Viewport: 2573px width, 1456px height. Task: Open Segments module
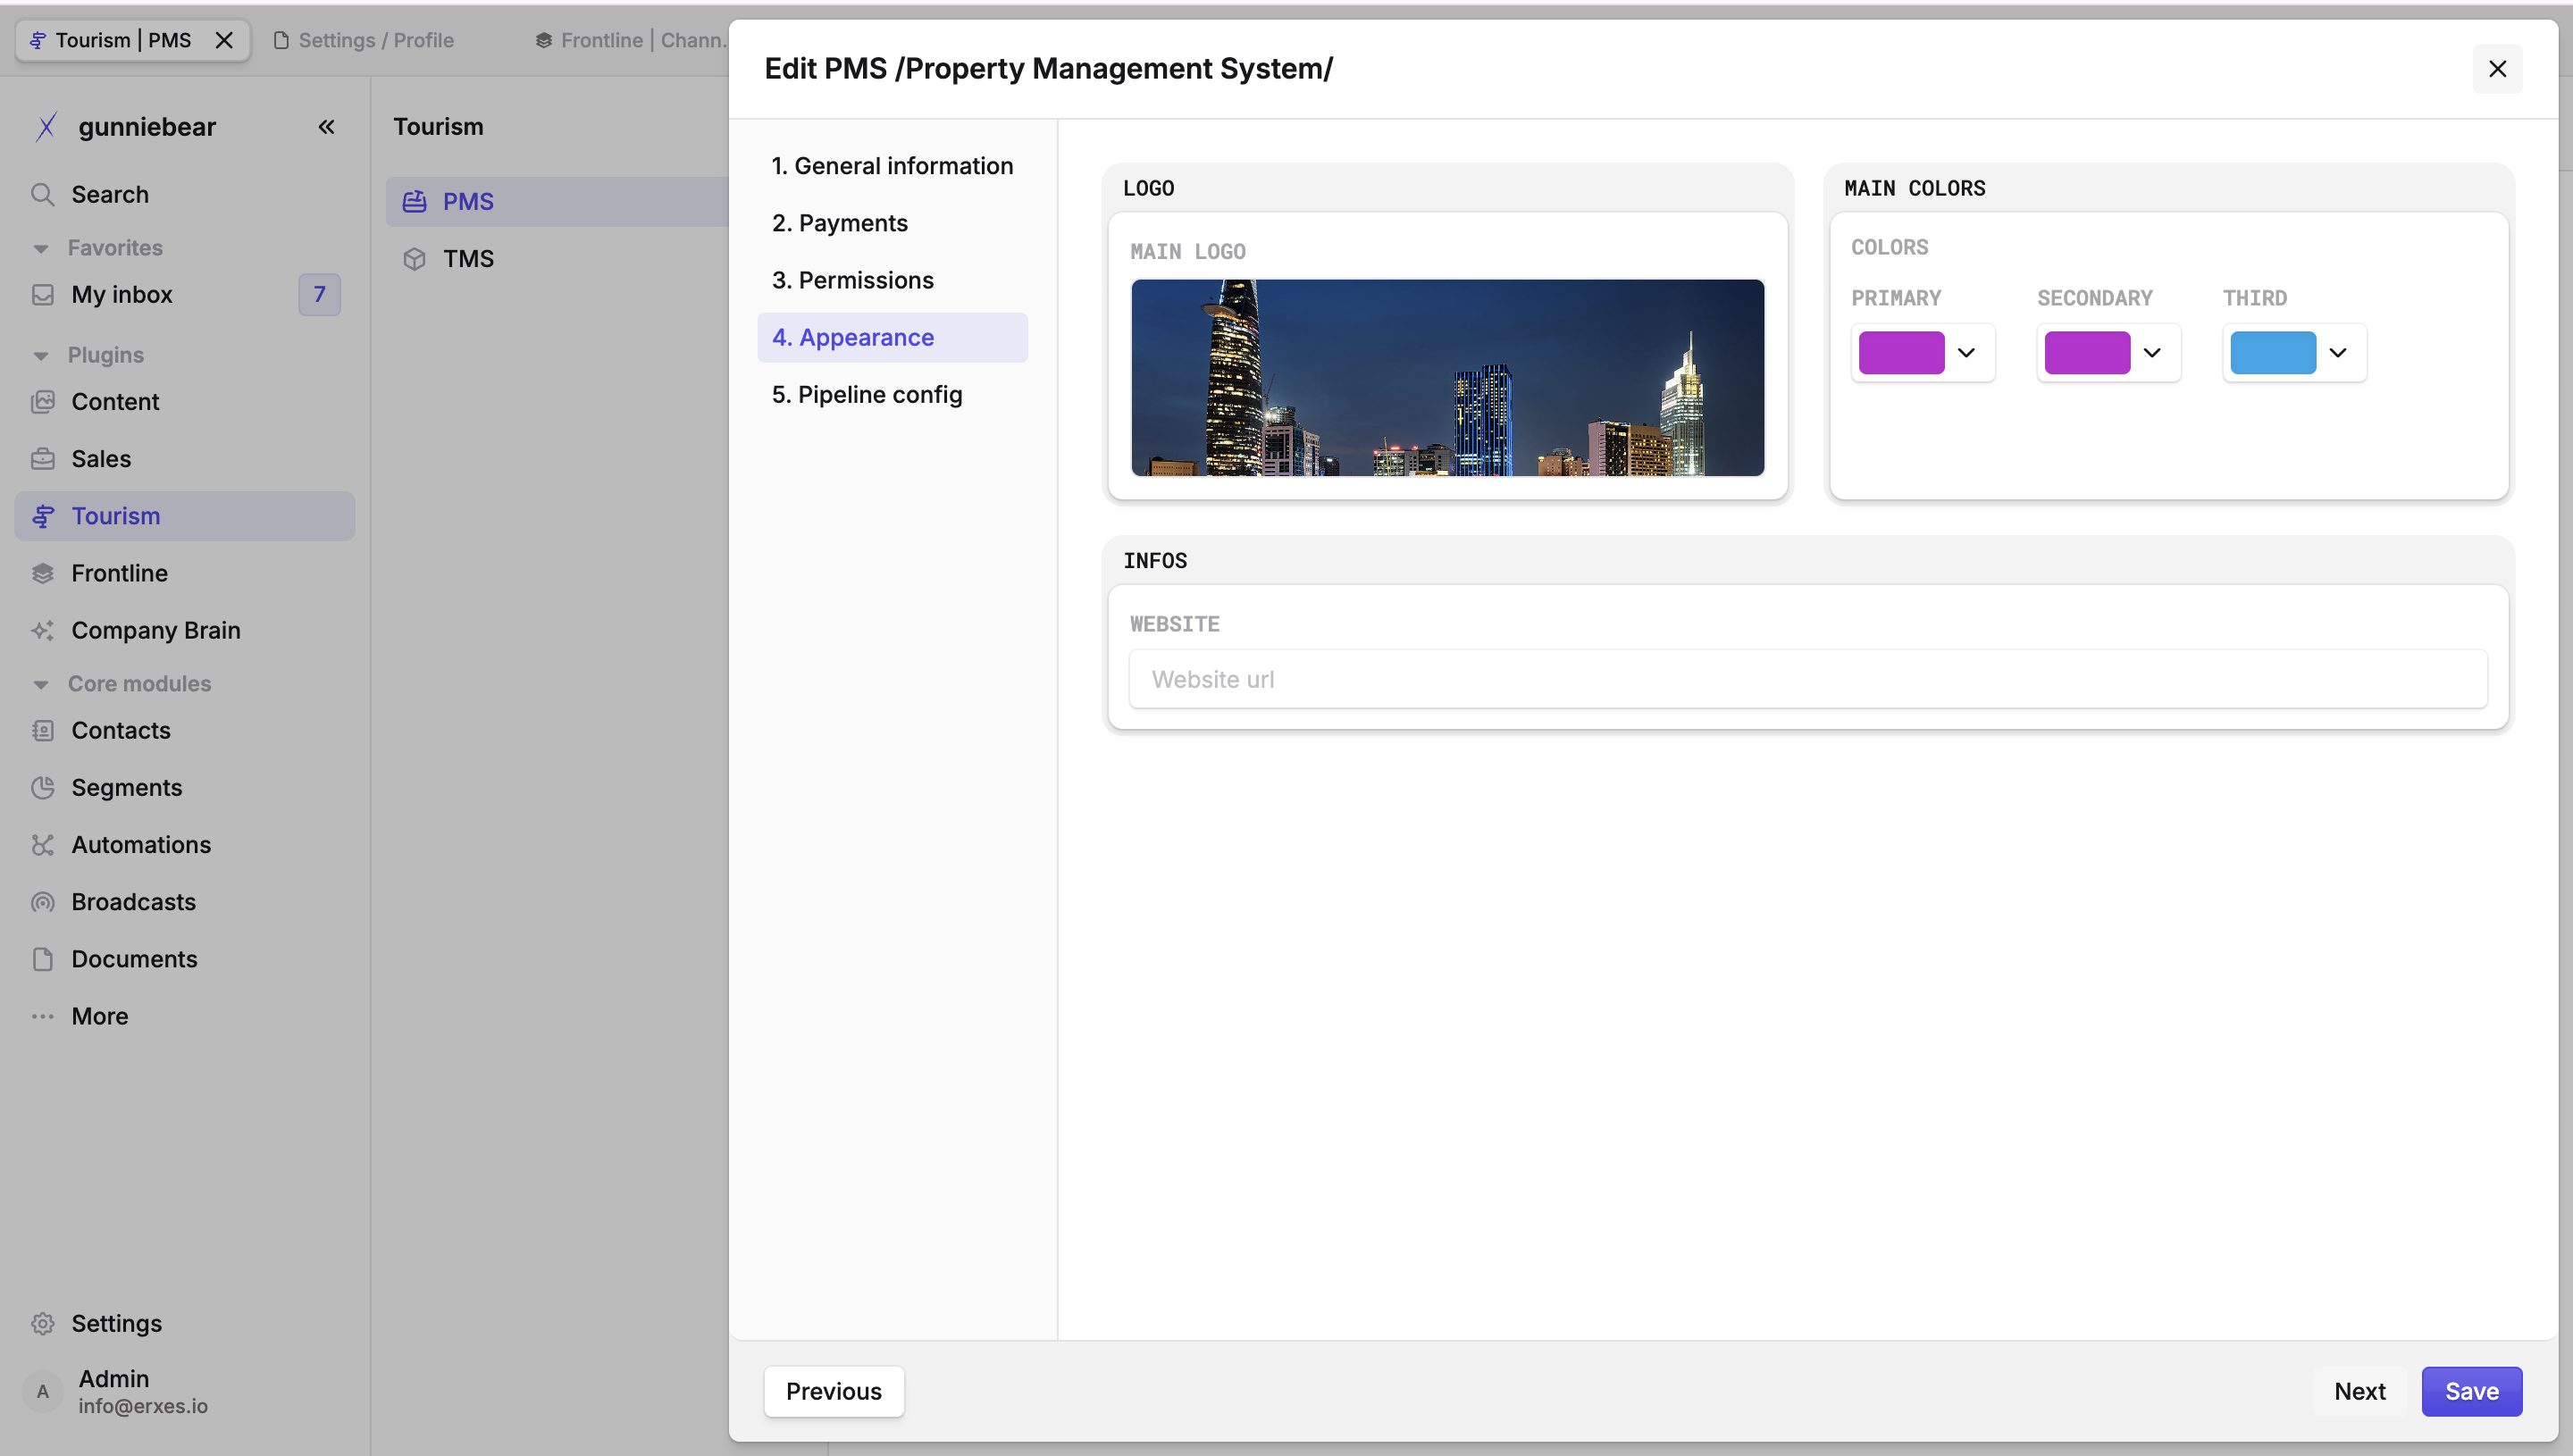tap(185, 787)
